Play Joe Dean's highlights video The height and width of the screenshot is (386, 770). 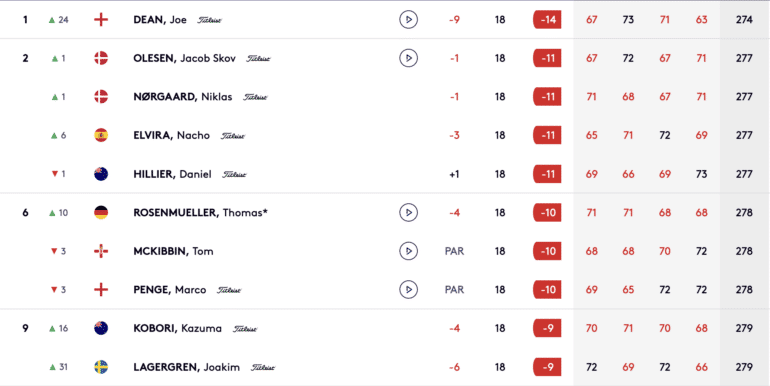pyautogui.click(x=408, y=20)
